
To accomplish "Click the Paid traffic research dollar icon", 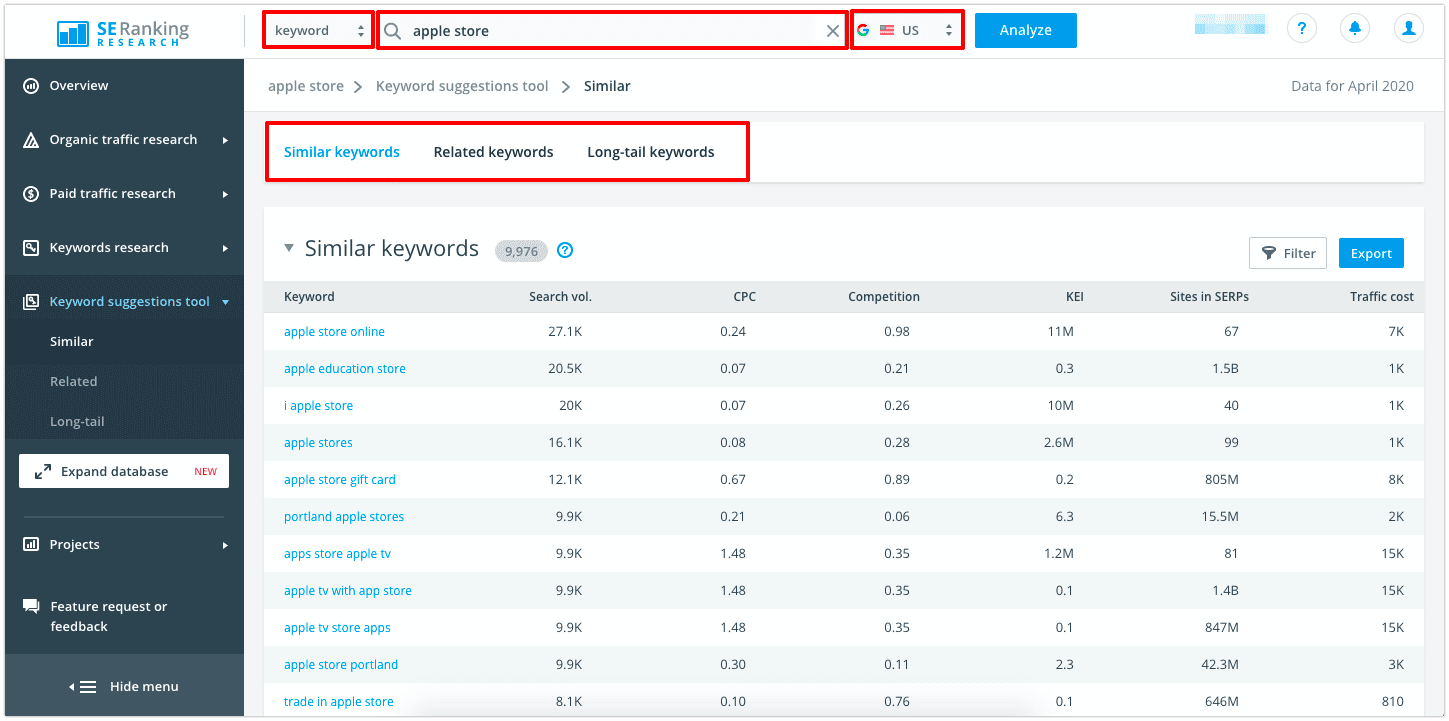I will tap(31, 194).
